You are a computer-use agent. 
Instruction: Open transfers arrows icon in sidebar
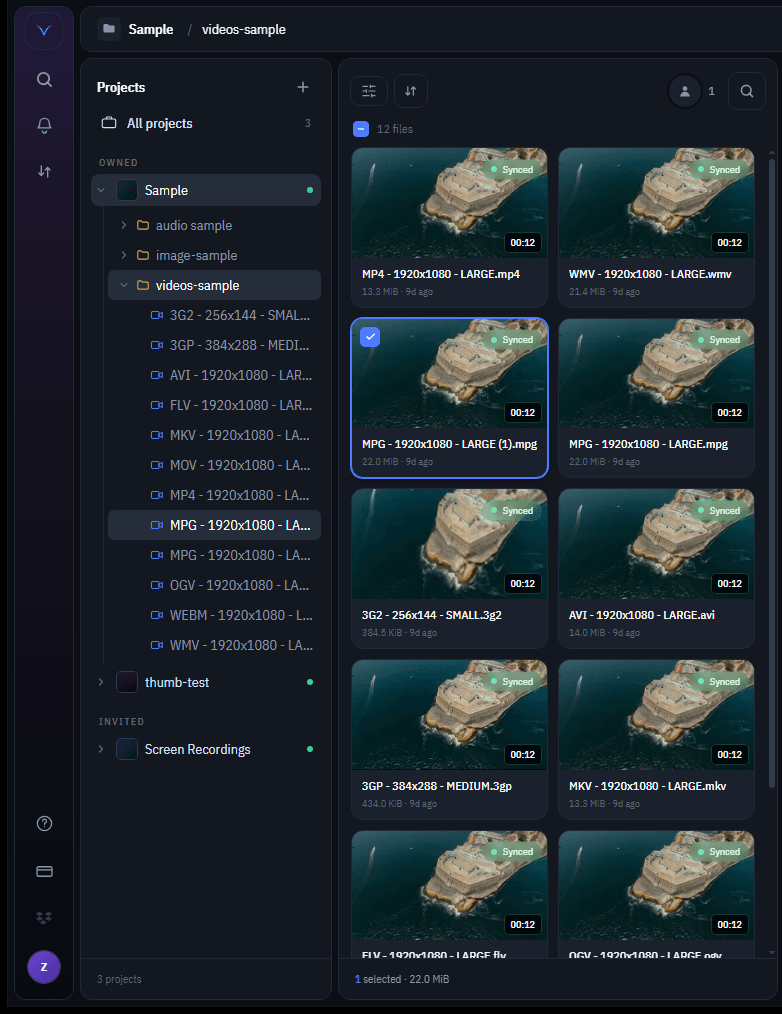44,171
